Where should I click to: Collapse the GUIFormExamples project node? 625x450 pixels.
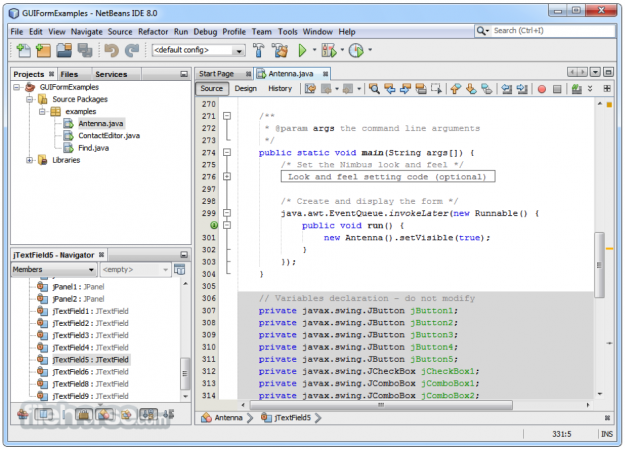16,87
